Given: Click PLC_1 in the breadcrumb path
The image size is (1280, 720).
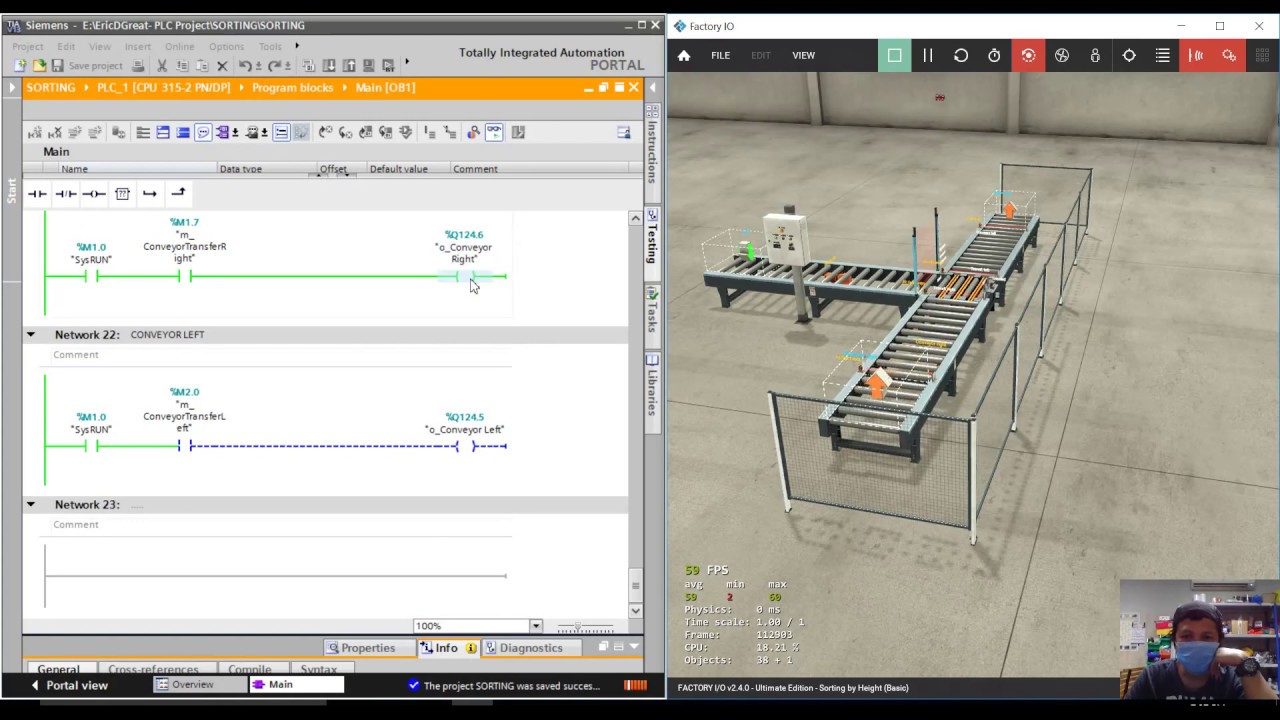Looking at the screenshot, I should pos(164,87).
